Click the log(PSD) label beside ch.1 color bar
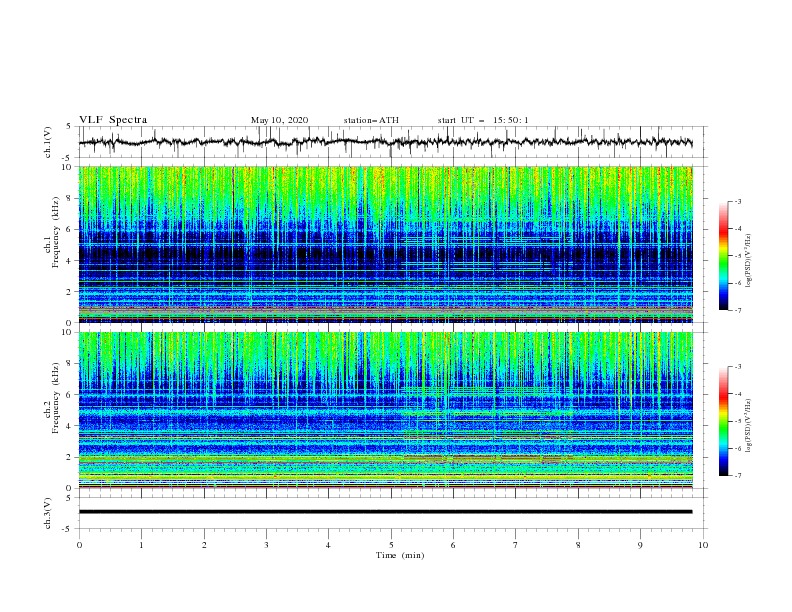This screenshot has height=612, width=792. (748, 261)
